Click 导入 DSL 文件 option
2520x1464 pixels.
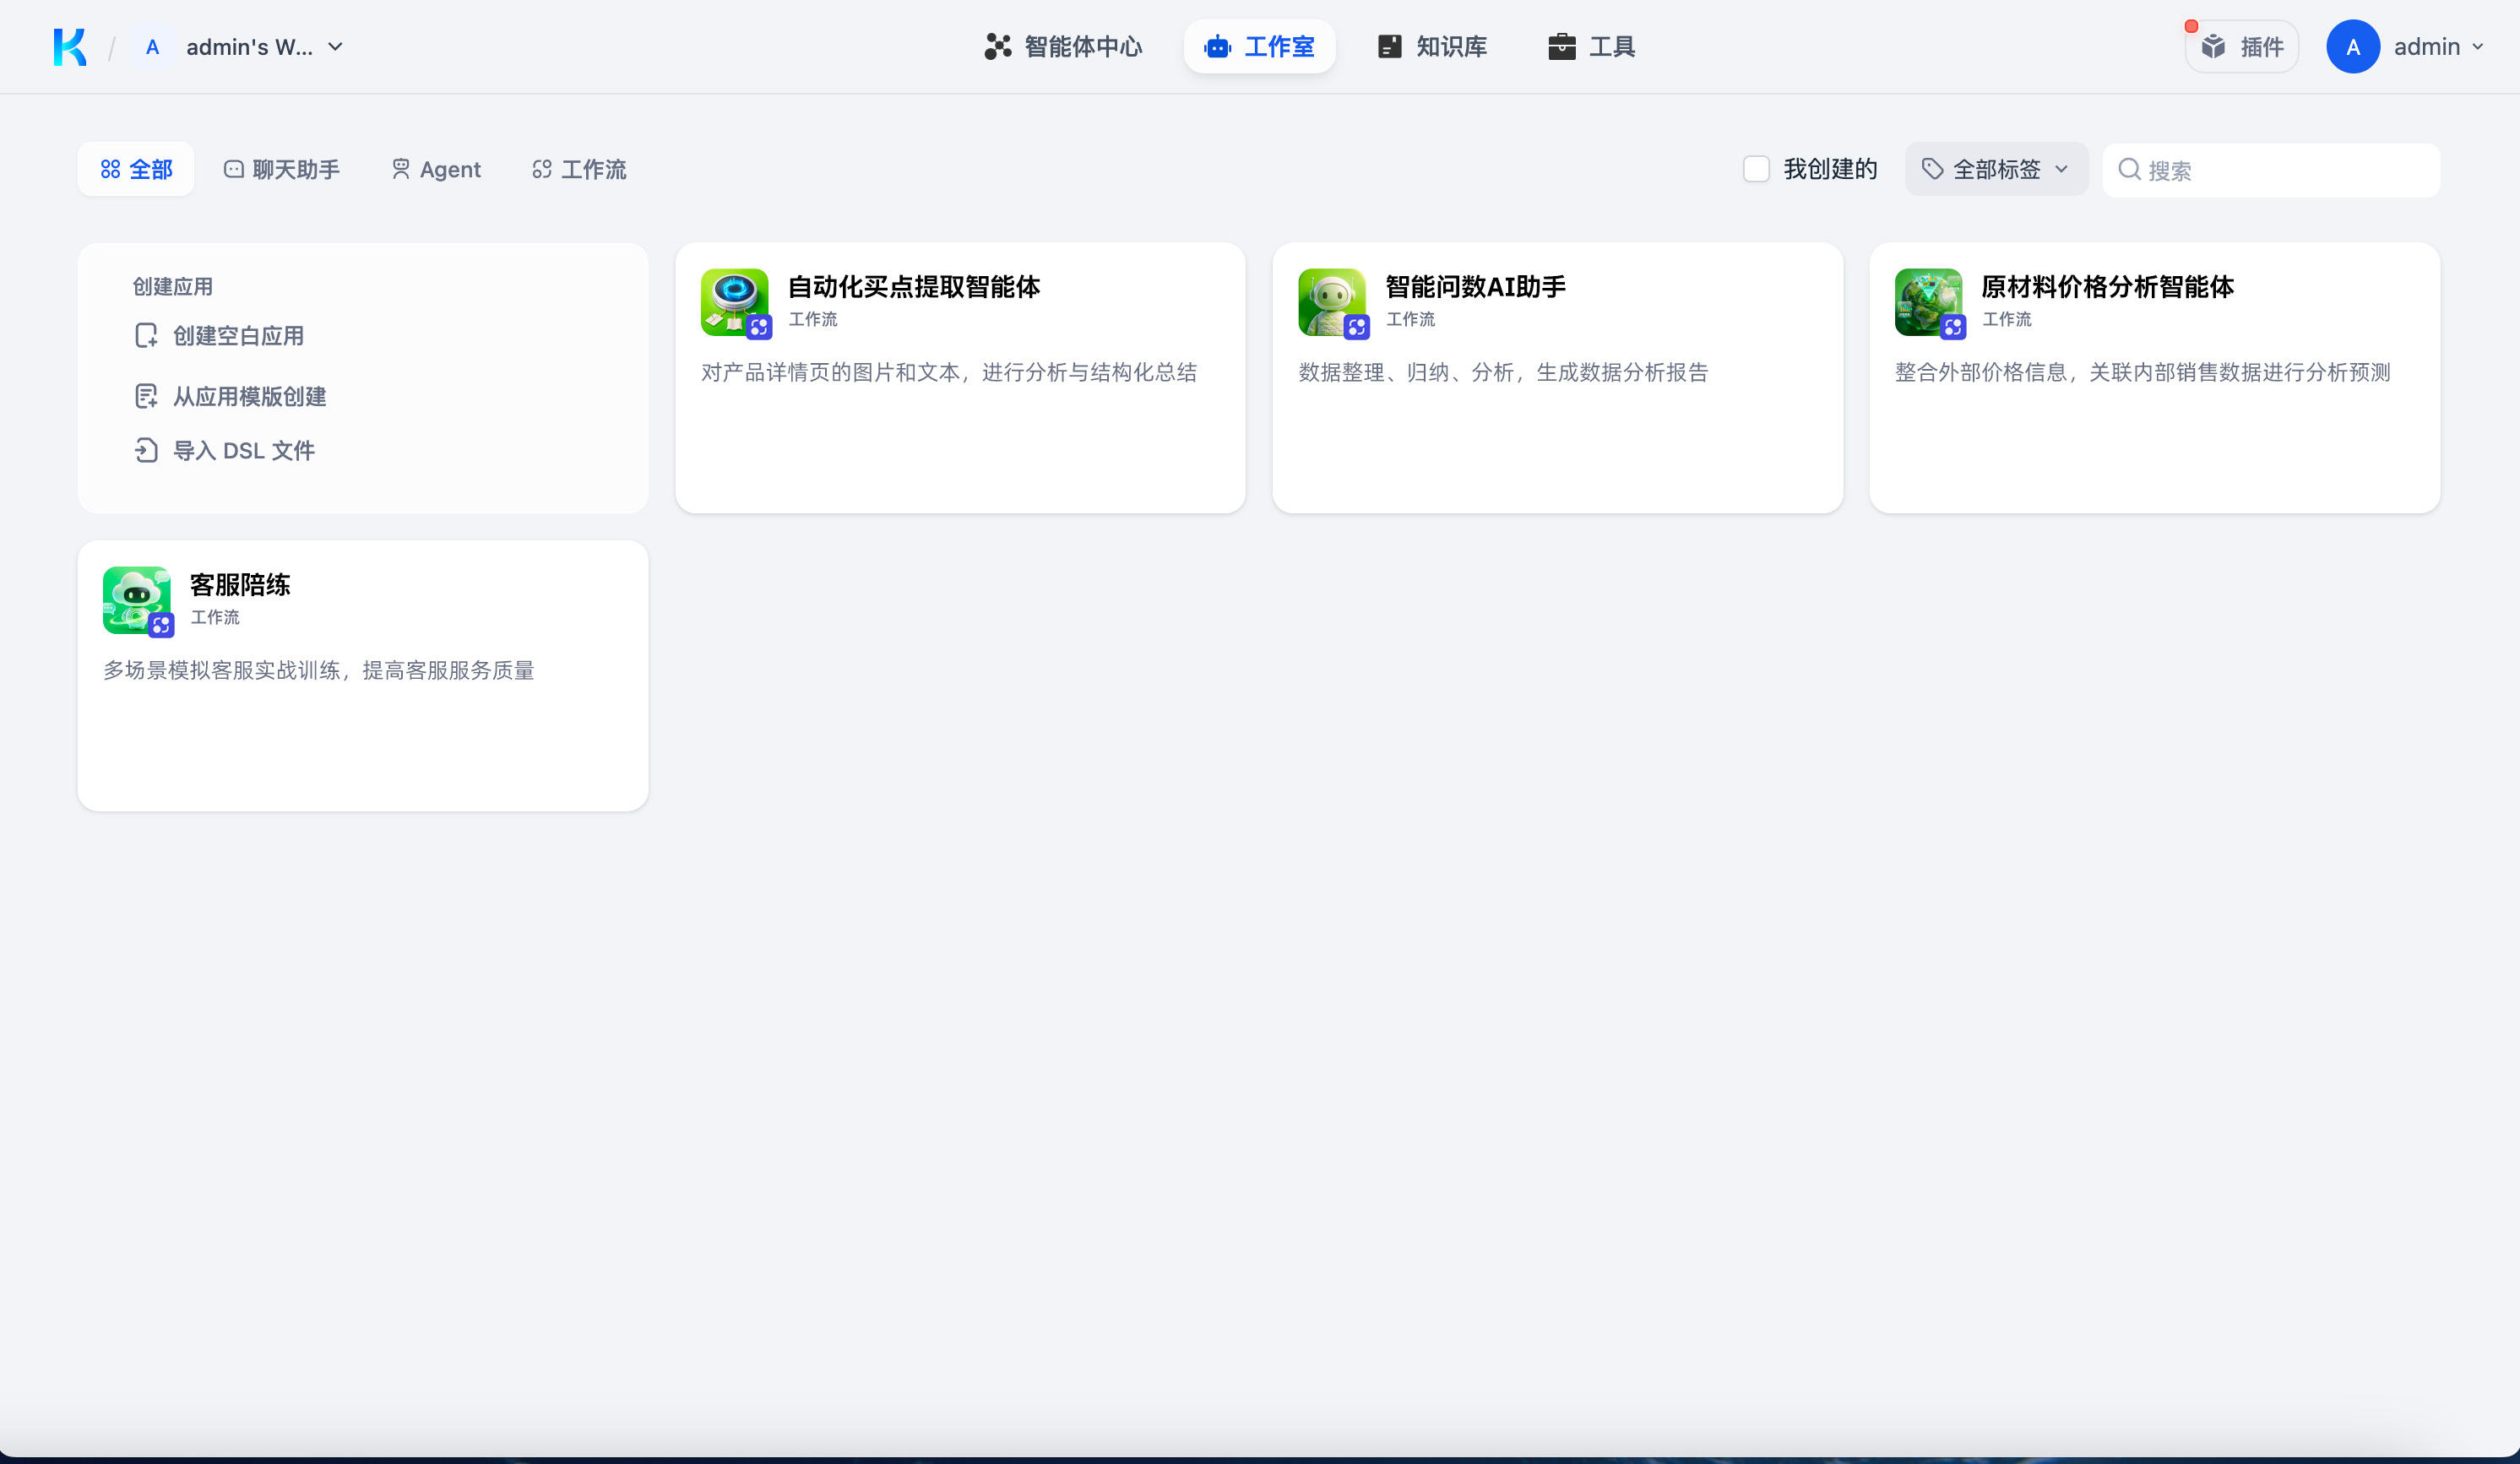243,451
